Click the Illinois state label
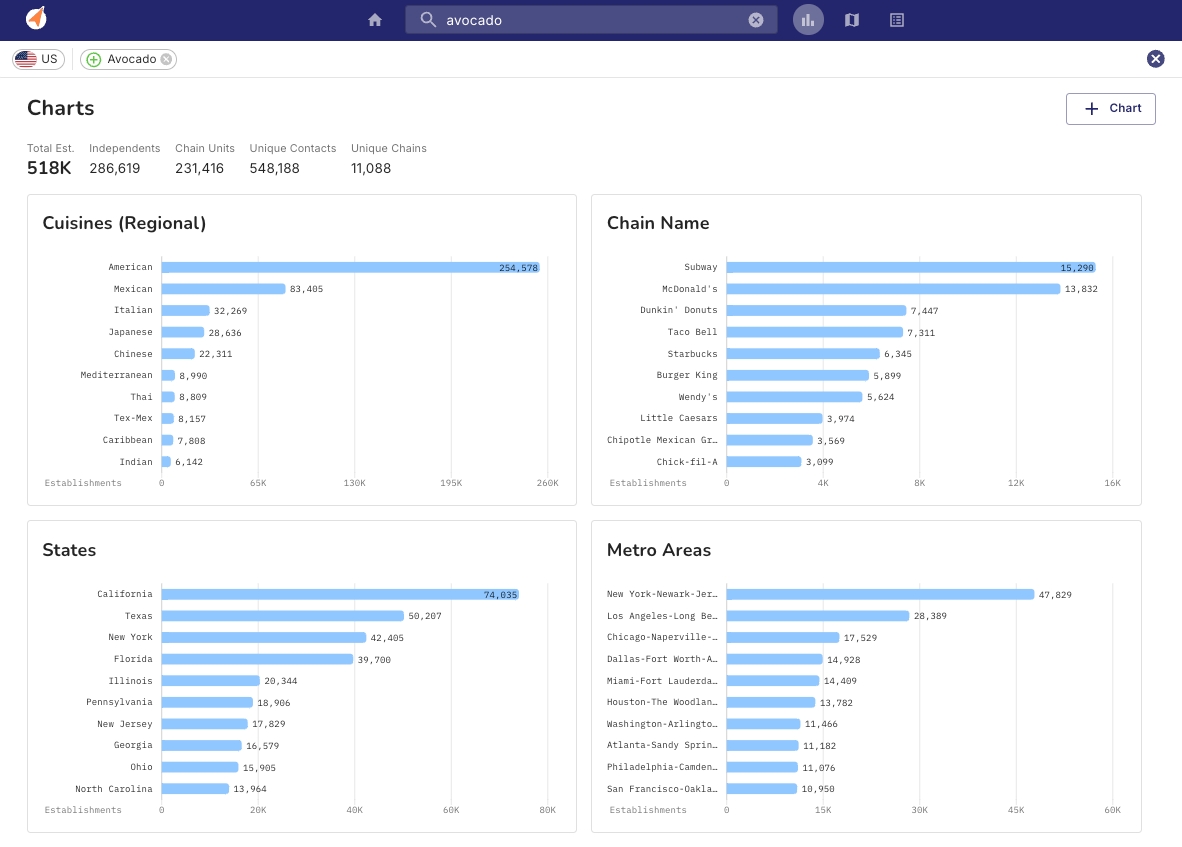 130,681
